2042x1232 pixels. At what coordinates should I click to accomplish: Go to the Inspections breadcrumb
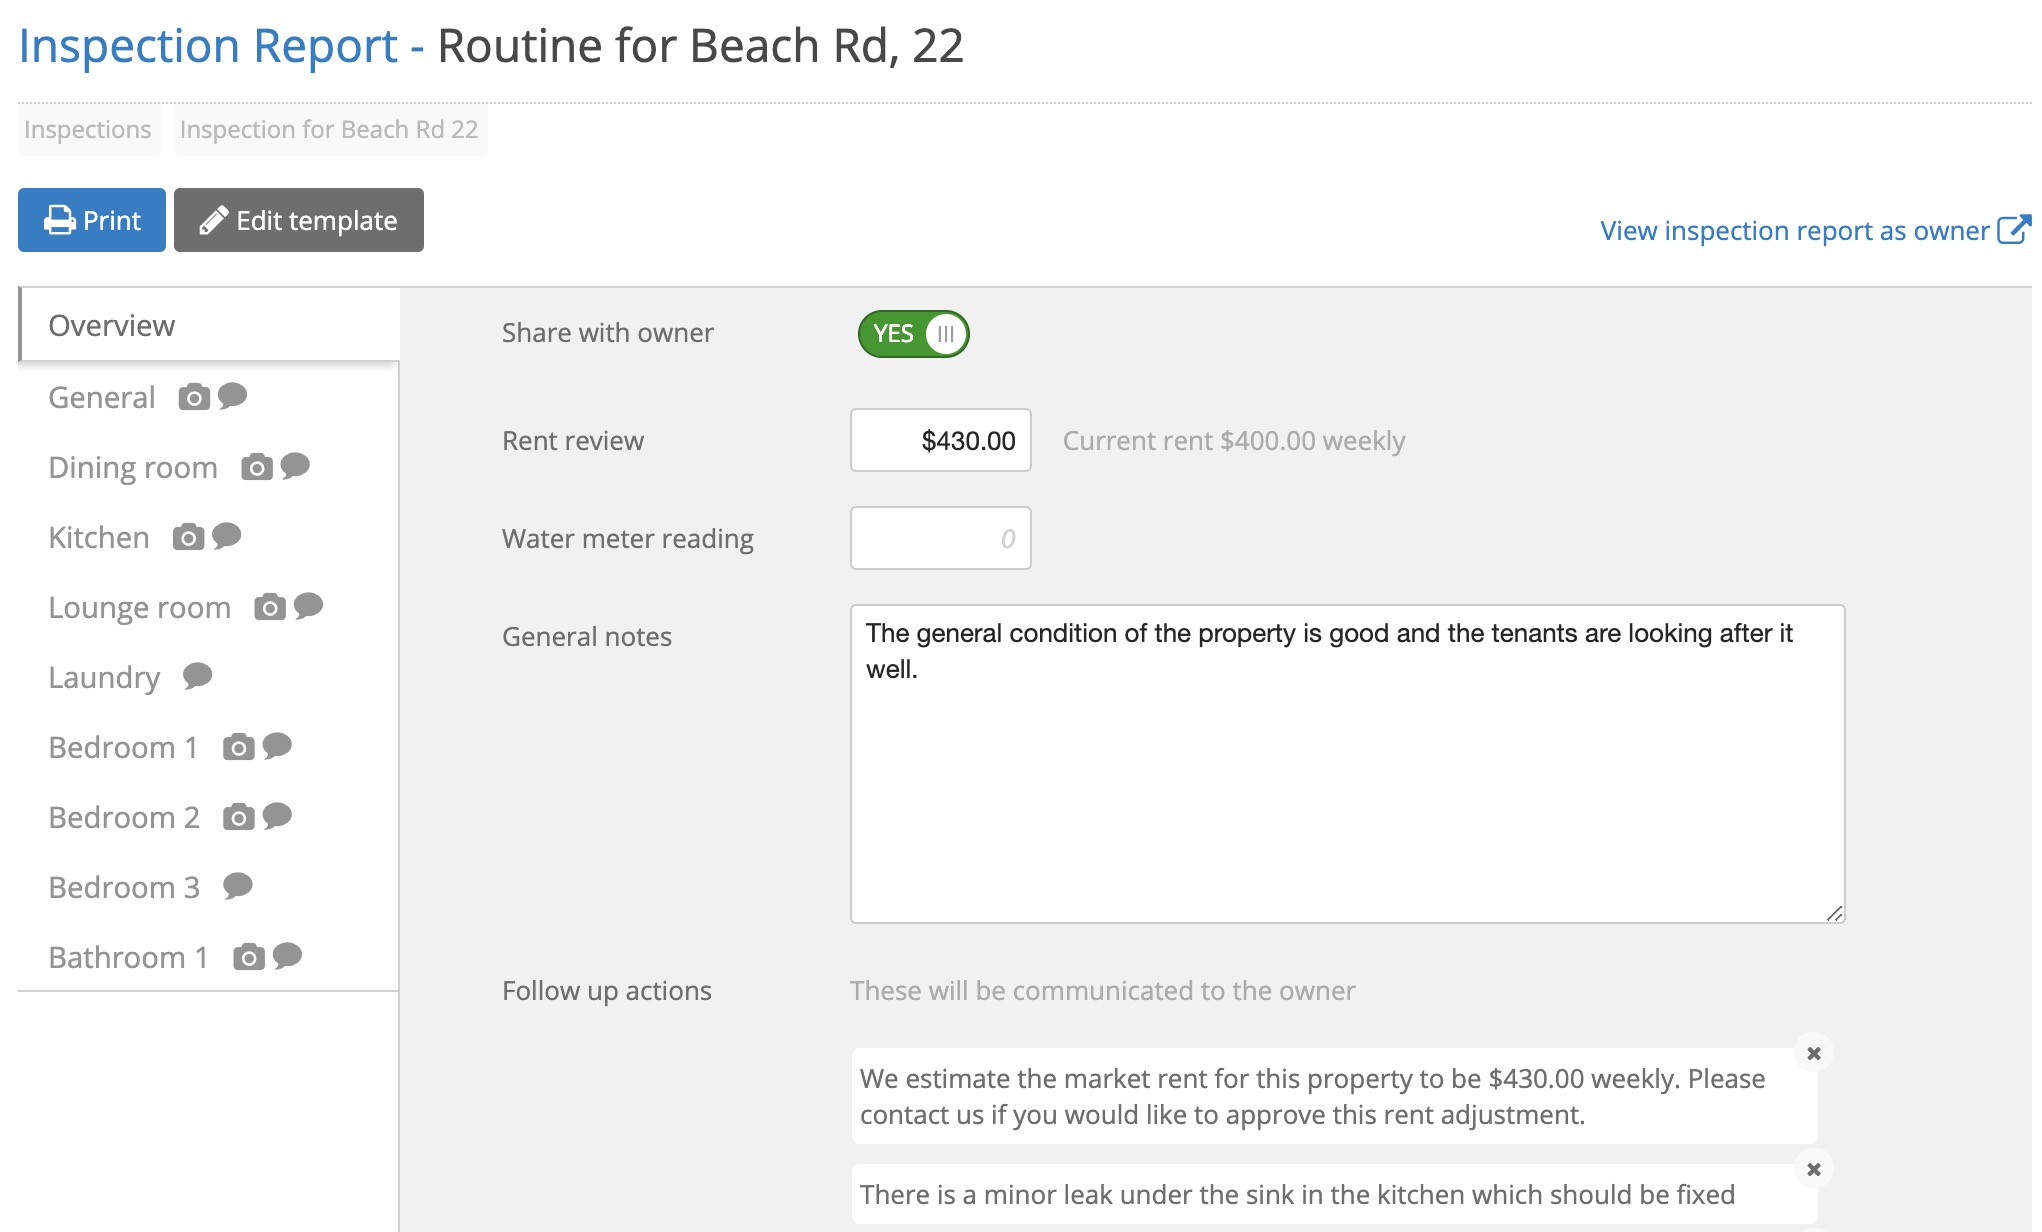(x=88, y=130)
